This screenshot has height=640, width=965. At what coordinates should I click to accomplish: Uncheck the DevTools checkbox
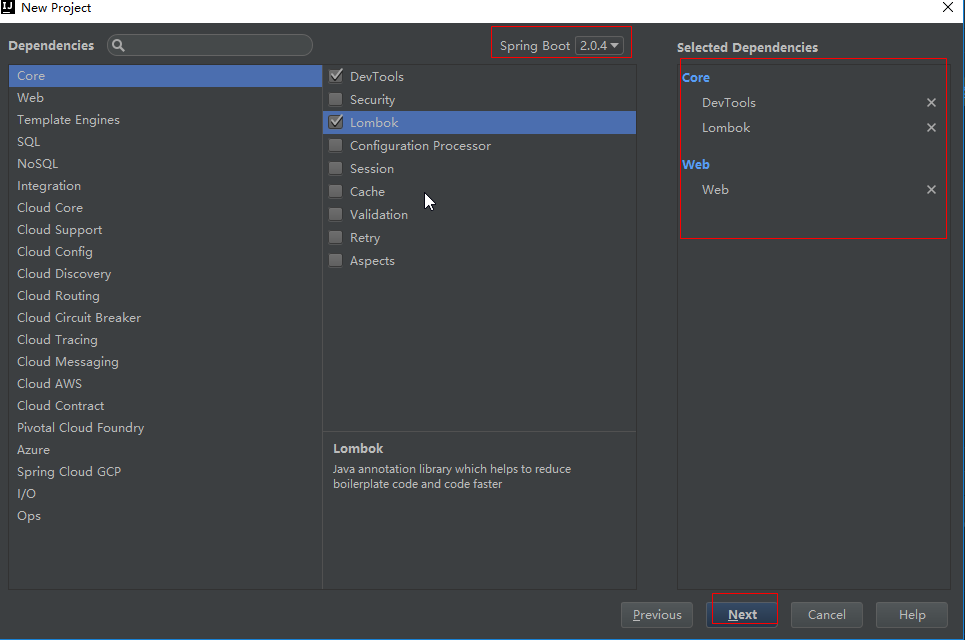(x=335, y=76)
